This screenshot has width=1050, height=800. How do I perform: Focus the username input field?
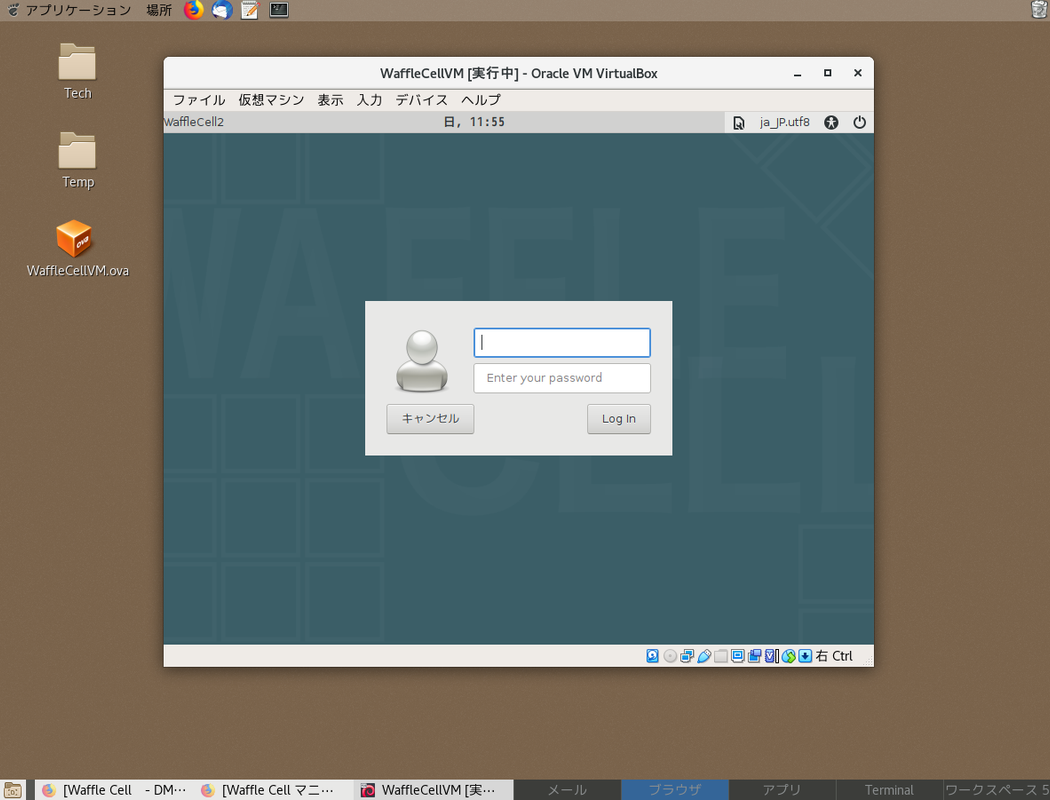562,343
